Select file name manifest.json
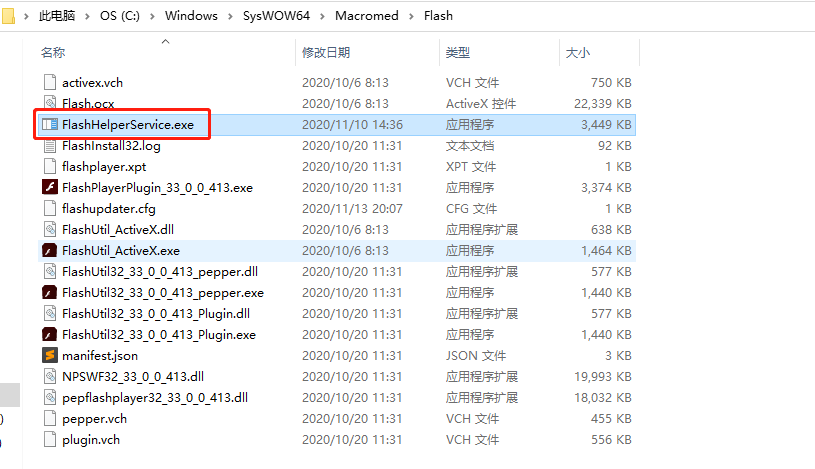This screenshot has width=815, height=469. click(100, 356)
